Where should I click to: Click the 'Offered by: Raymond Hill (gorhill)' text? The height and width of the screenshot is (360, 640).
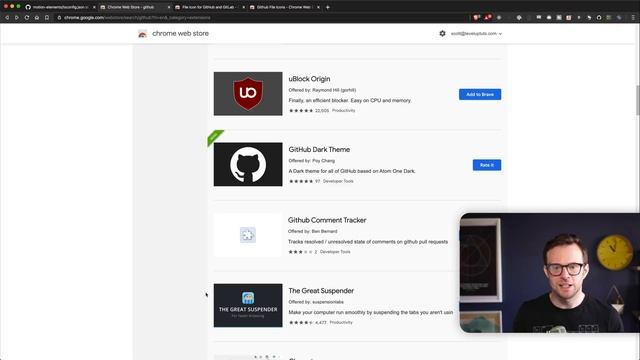pyautogui.click(x=322, y=90)
